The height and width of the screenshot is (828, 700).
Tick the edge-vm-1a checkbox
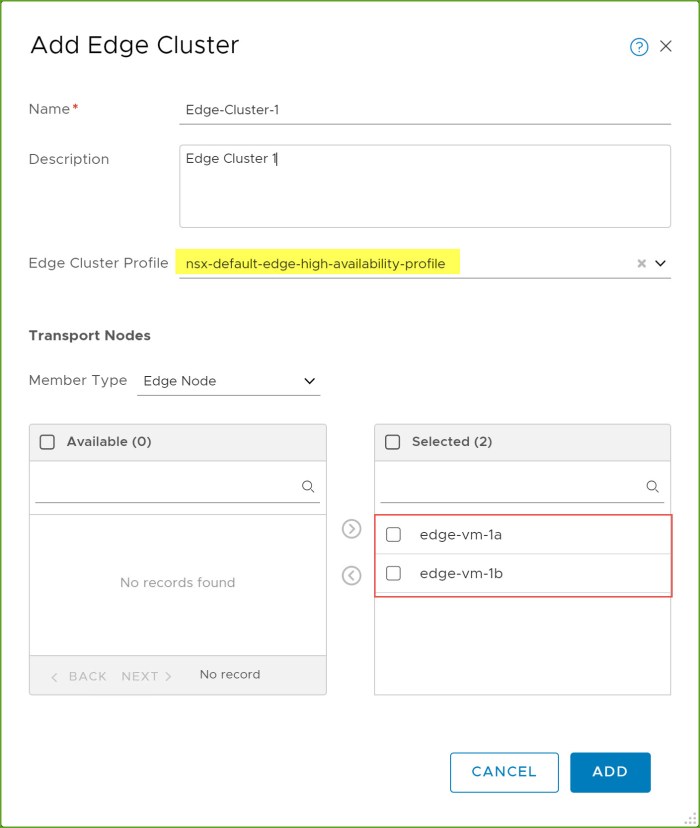(393, 535)
